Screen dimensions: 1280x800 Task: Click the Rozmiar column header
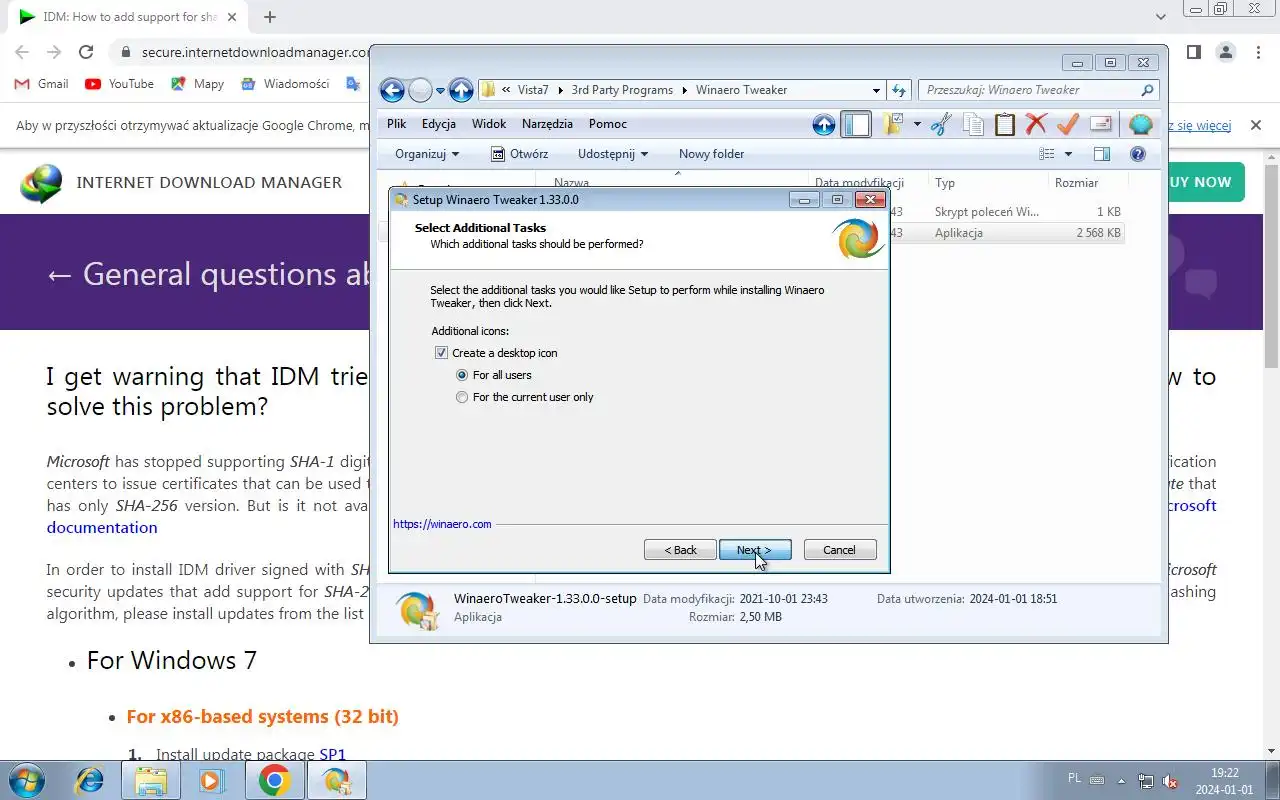tap(1076, 183)
